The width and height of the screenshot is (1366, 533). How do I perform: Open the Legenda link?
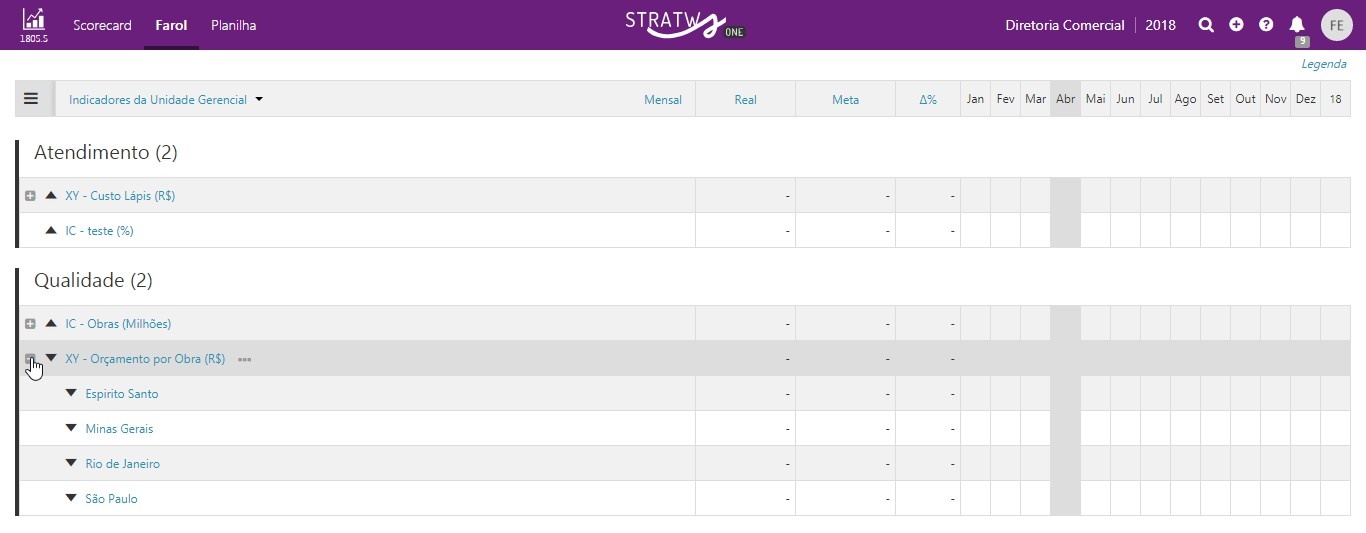[x=1324, y=64]
